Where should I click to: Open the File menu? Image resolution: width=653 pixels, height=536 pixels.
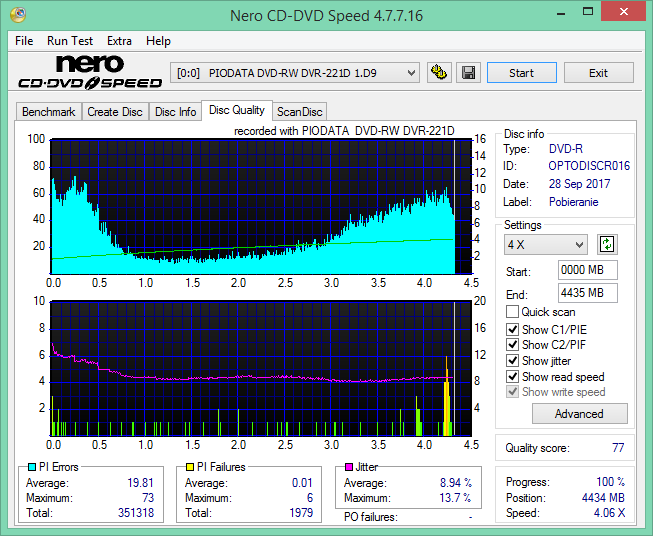tap(24, 41)
